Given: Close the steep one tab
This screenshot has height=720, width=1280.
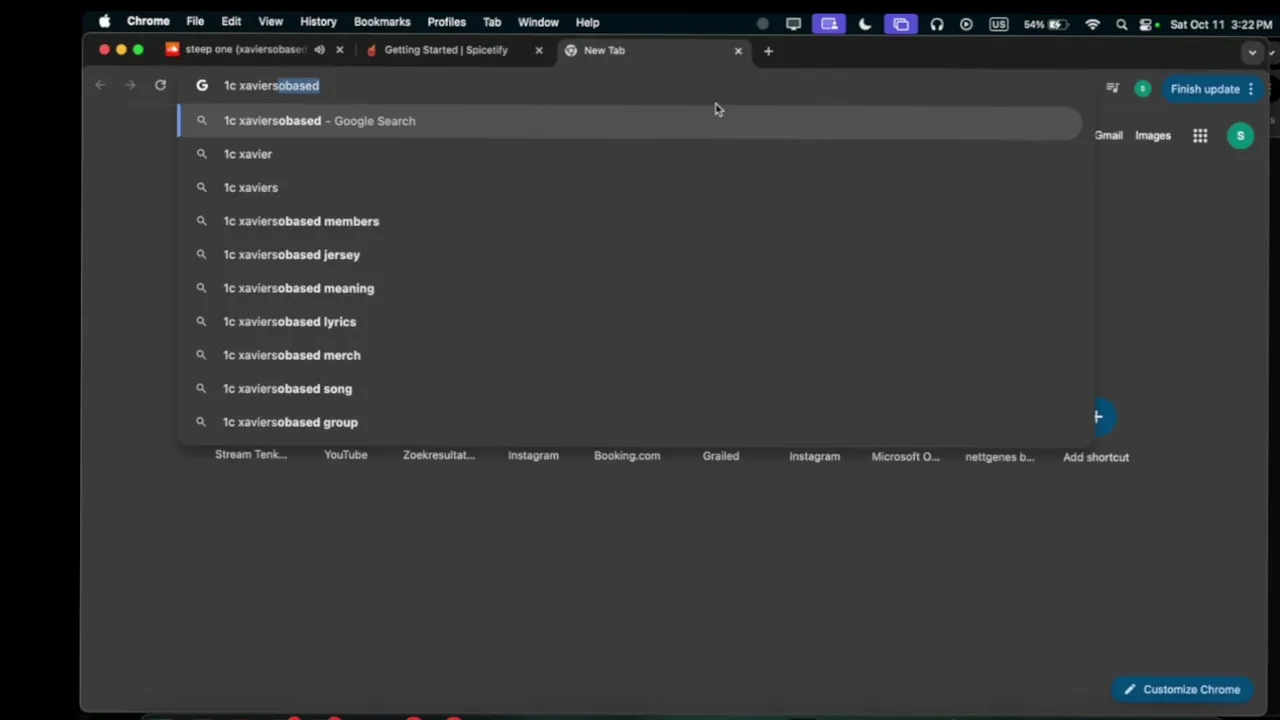Looking at the screenshot, I should [340, 50].
